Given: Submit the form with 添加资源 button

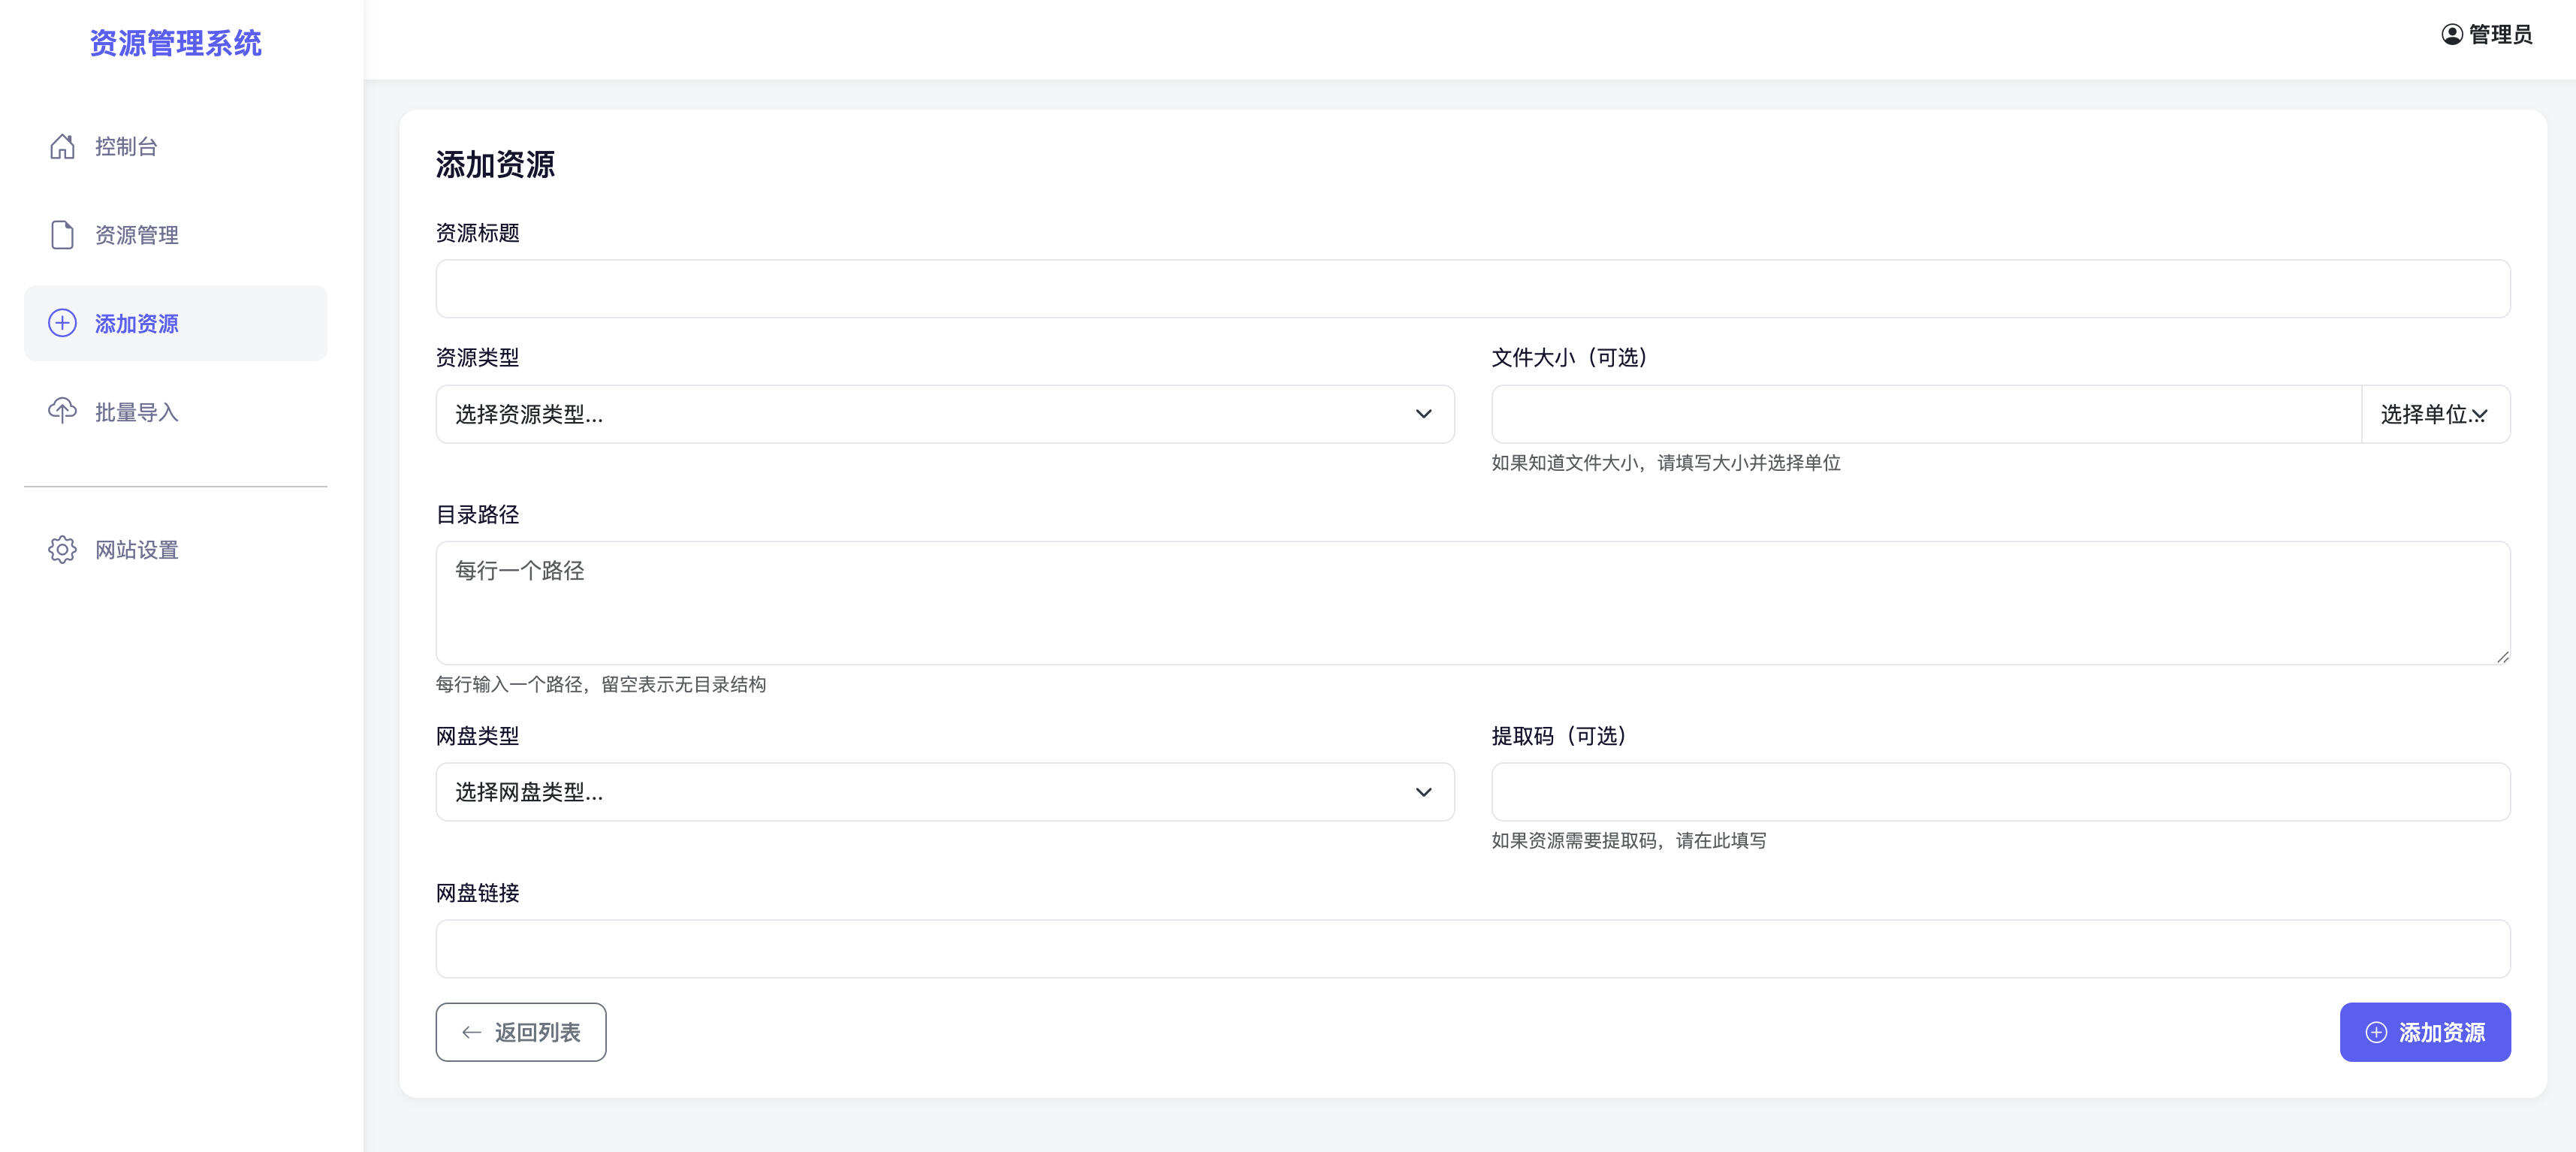Looking at the screenshot, I should 2425,1031.
